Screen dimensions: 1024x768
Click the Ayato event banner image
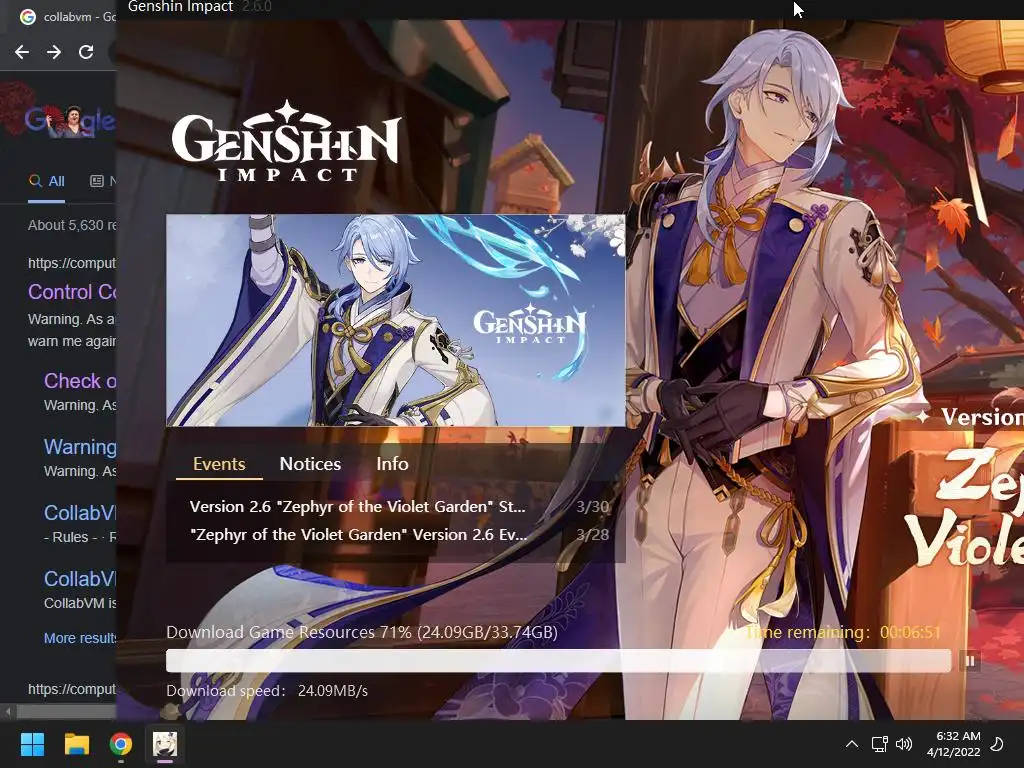[x=396, y=320]
